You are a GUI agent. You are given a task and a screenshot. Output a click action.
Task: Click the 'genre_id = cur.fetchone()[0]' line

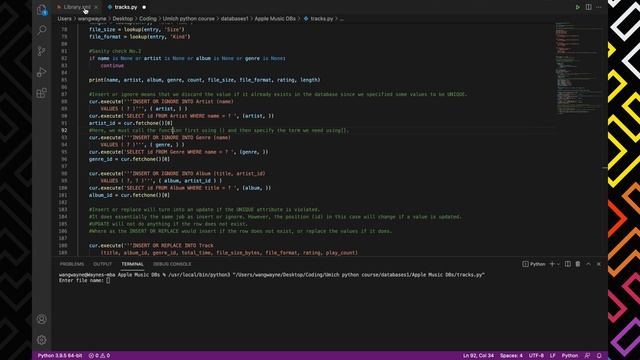click(129, 159)
